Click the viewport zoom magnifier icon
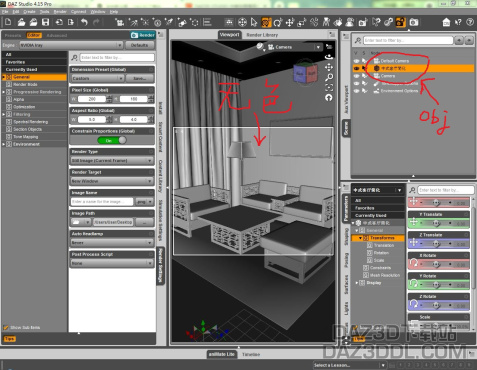 pyautogui.click(x=329, y=77)
